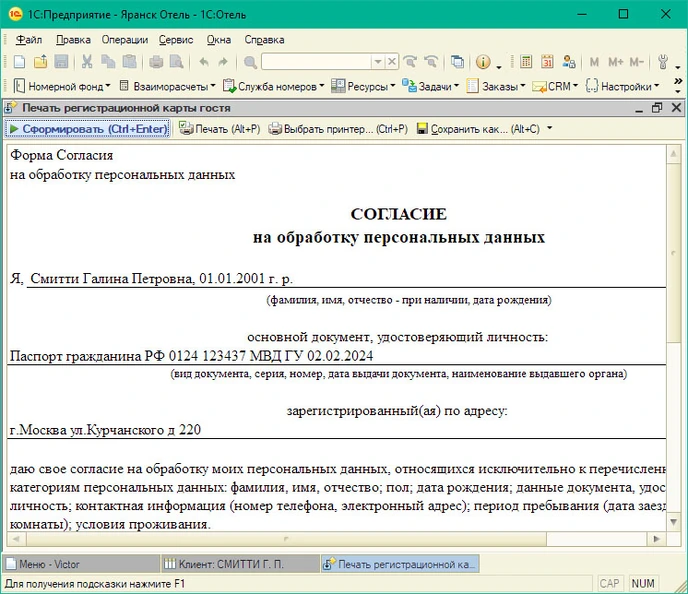Image resolution: width=688 pixels, height=594 pixels.
Task: Click the windows list icon in toolbar
Action: 457,62
